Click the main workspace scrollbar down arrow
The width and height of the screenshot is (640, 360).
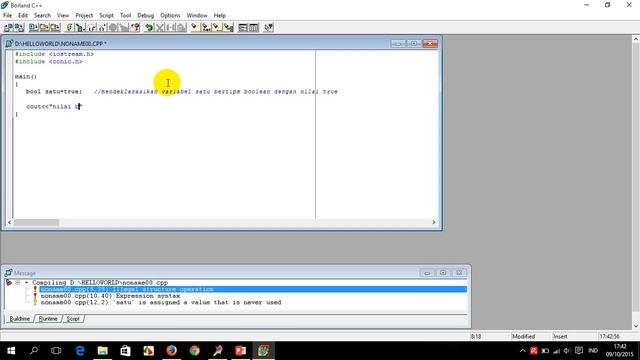click(x=636, y=326)
